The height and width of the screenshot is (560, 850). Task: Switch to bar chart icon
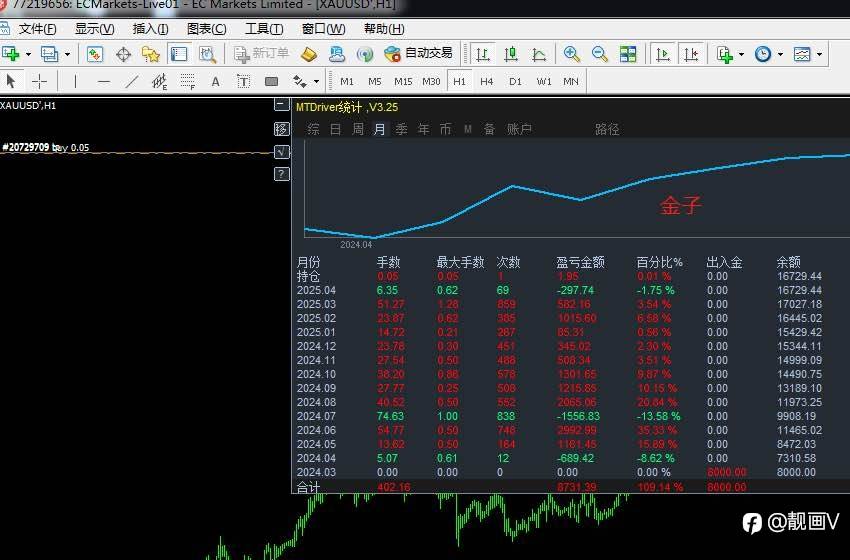click(x=482, y=54)
